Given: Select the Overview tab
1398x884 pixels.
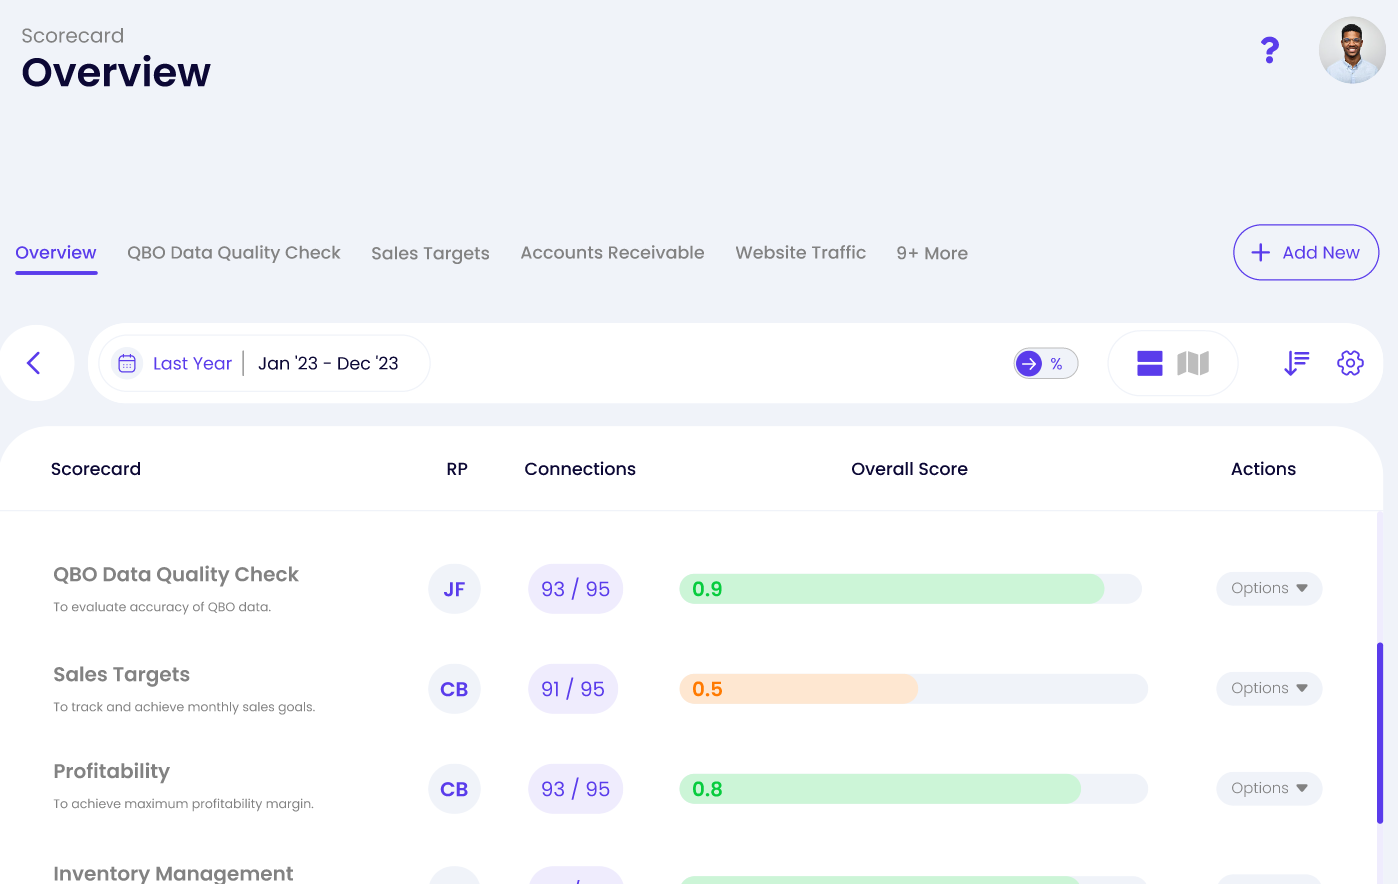Looking at the screenshot, I should point(56,253).
